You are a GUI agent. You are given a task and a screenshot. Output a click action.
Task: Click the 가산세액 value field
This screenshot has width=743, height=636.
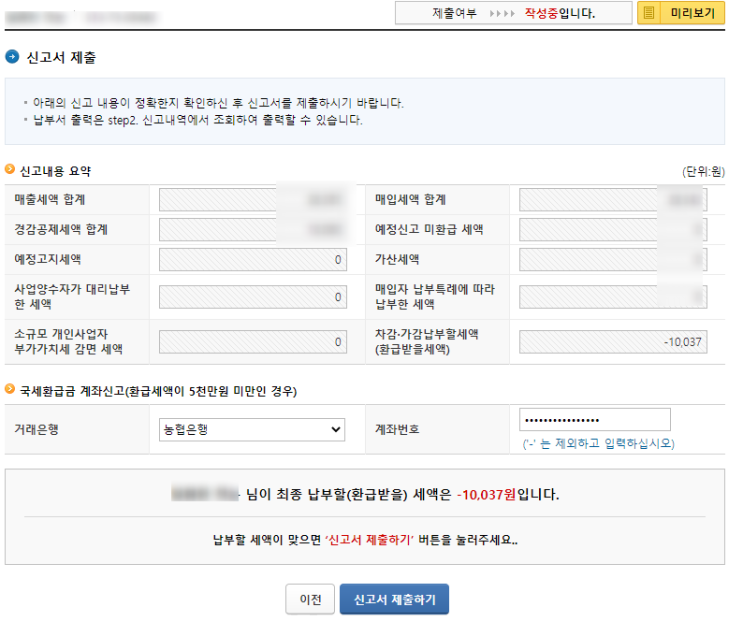tap(613, 260)
